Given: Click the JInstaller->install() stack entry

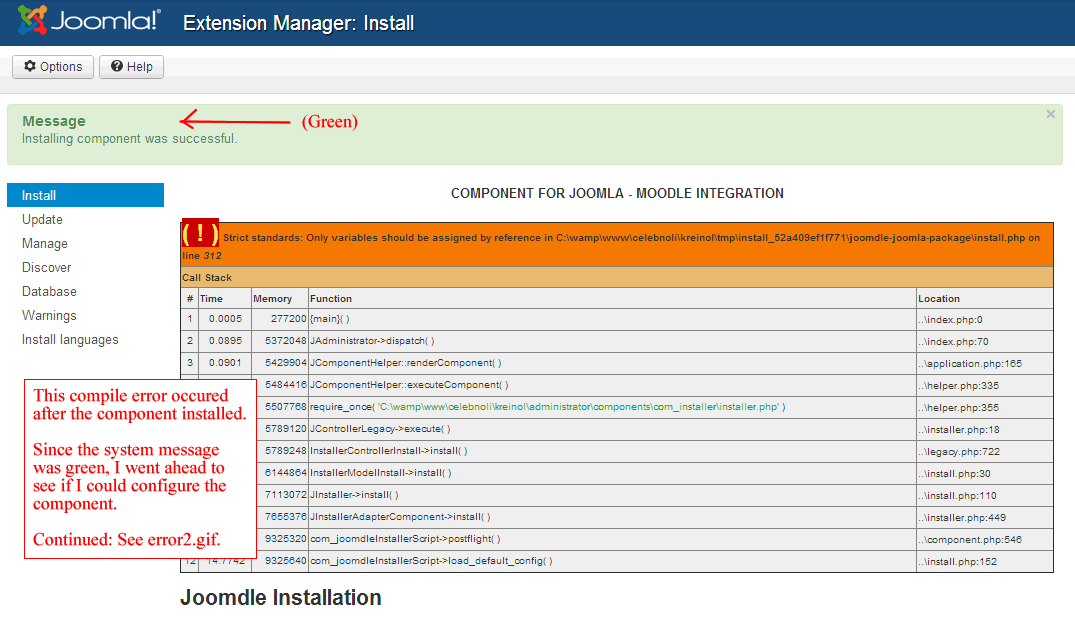Looking at the screenshot, I should pyautogui.click(x=355, y=495).
